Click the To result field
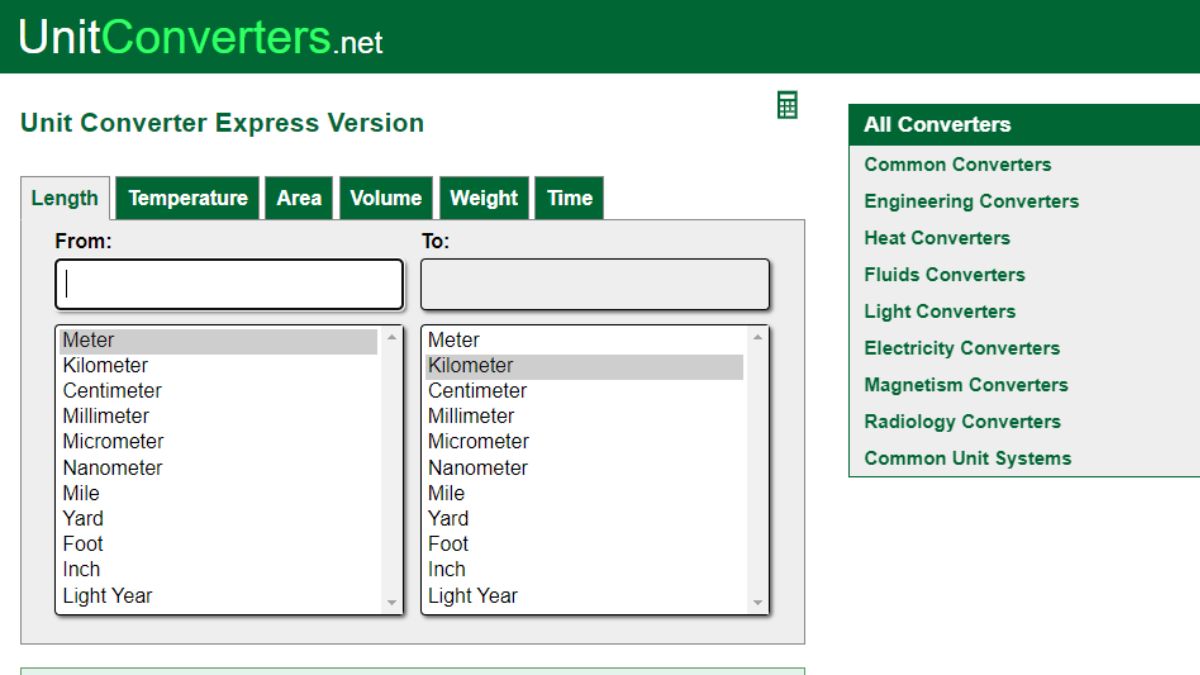Screen dimensions: 1200x675 tap(595, 285)
